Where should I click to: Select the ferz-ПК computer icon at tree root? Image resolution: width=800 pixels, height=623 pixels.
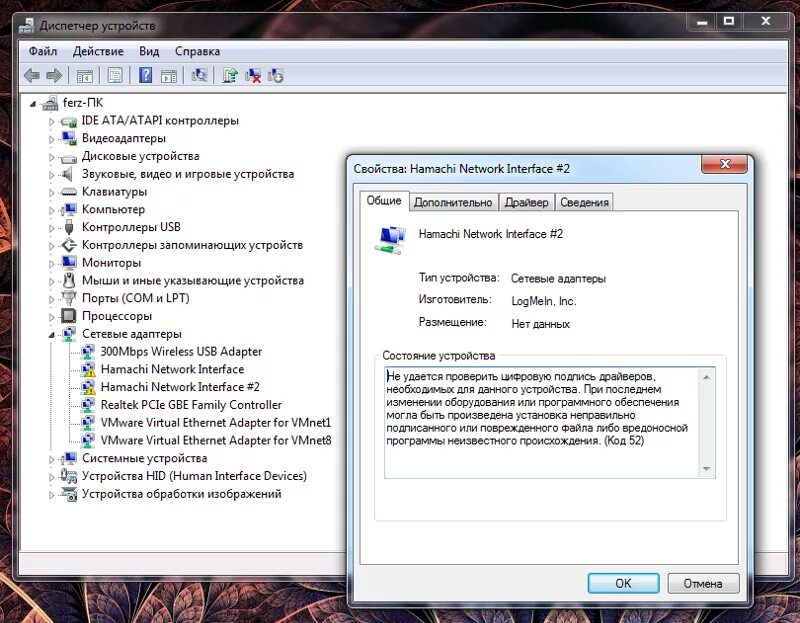coord(50,103)
